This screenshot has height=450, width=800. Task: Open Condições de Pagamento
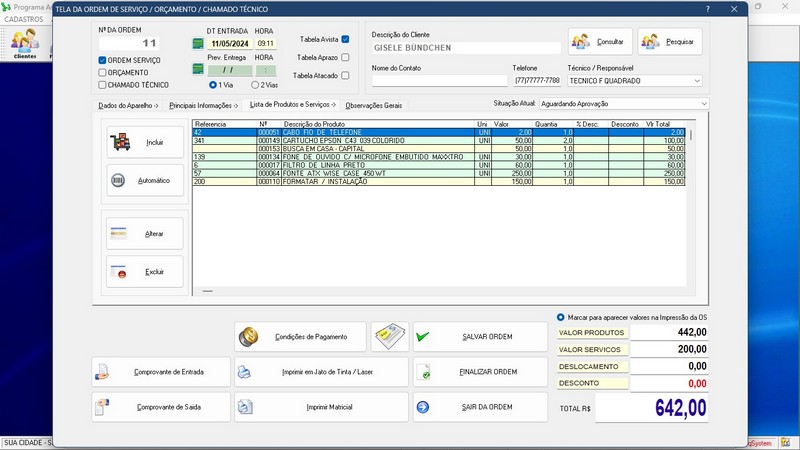point(299,337)
